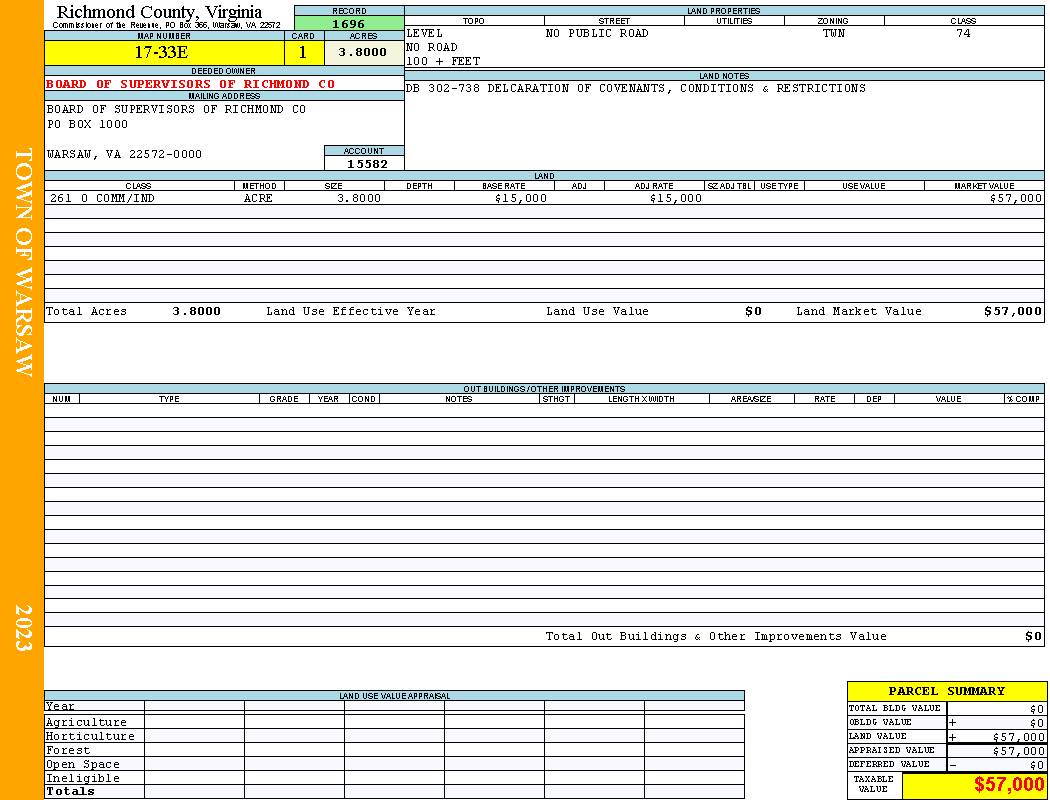The image size is (1050, 800).
Task: Click the Ineligible row label
Action: 83,779
